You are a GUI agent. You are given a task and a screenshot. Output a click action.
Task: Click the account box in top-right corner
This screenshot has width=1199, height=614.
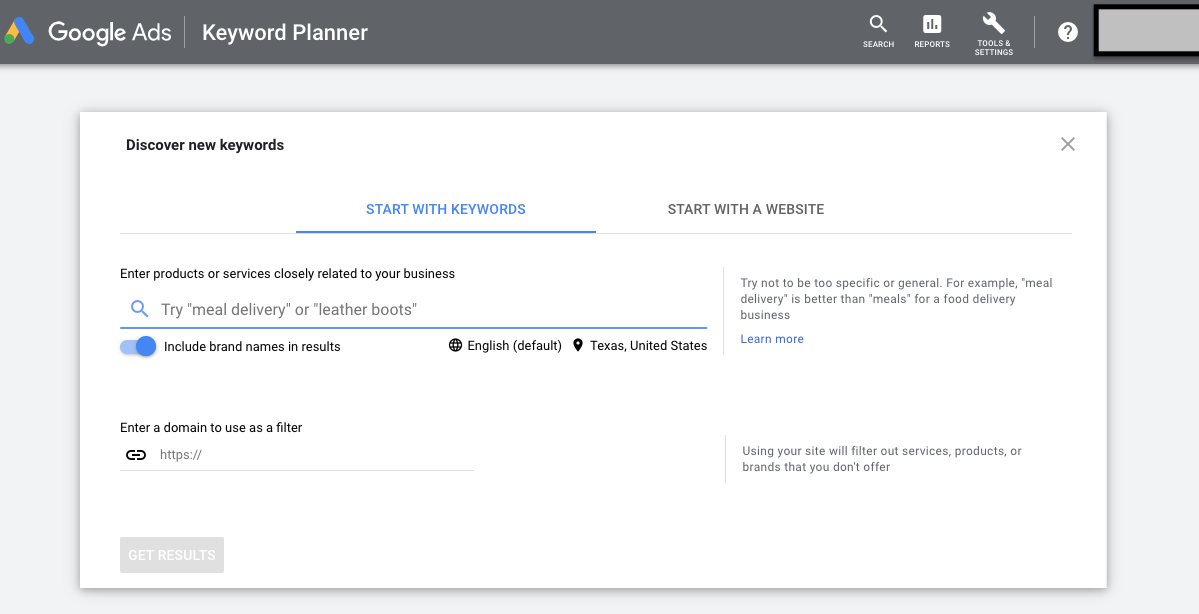[x=1145, y=30]
